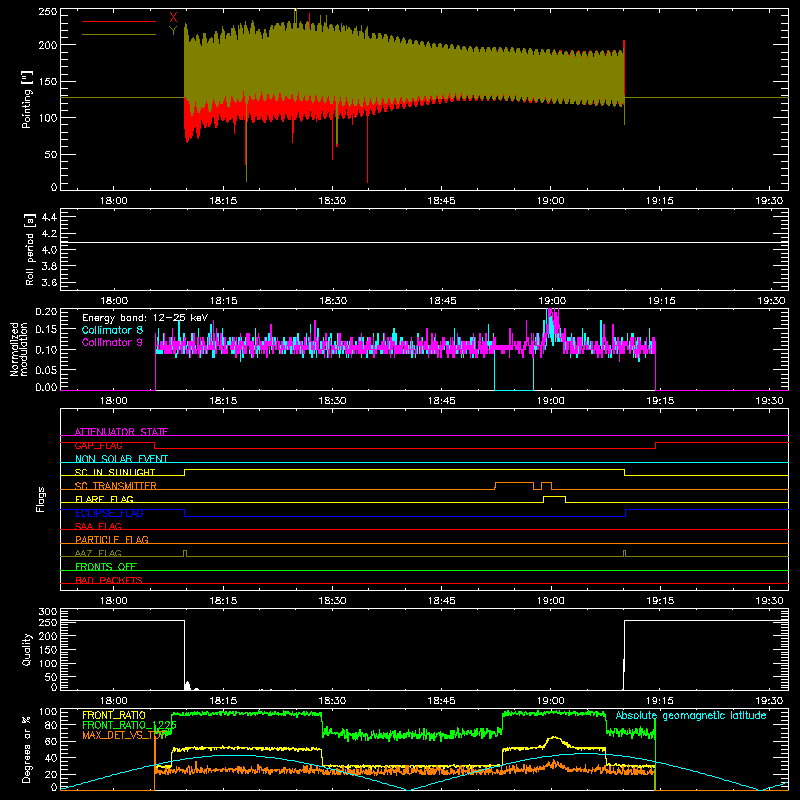800x800 pixels.
Task: Click the 300 Quality y-axis tick
Action: click(x=48, y=612)
